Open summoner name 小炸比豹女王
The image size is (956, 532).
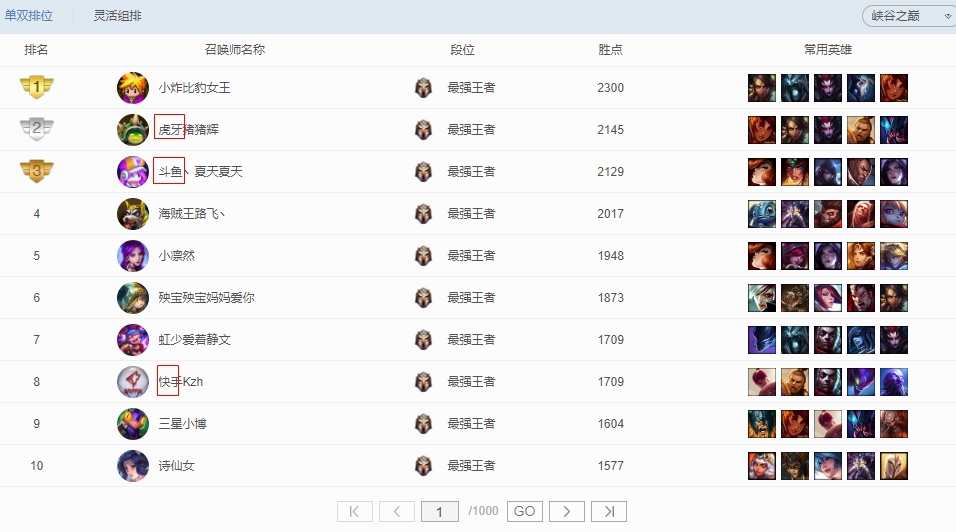pos(194,88)
